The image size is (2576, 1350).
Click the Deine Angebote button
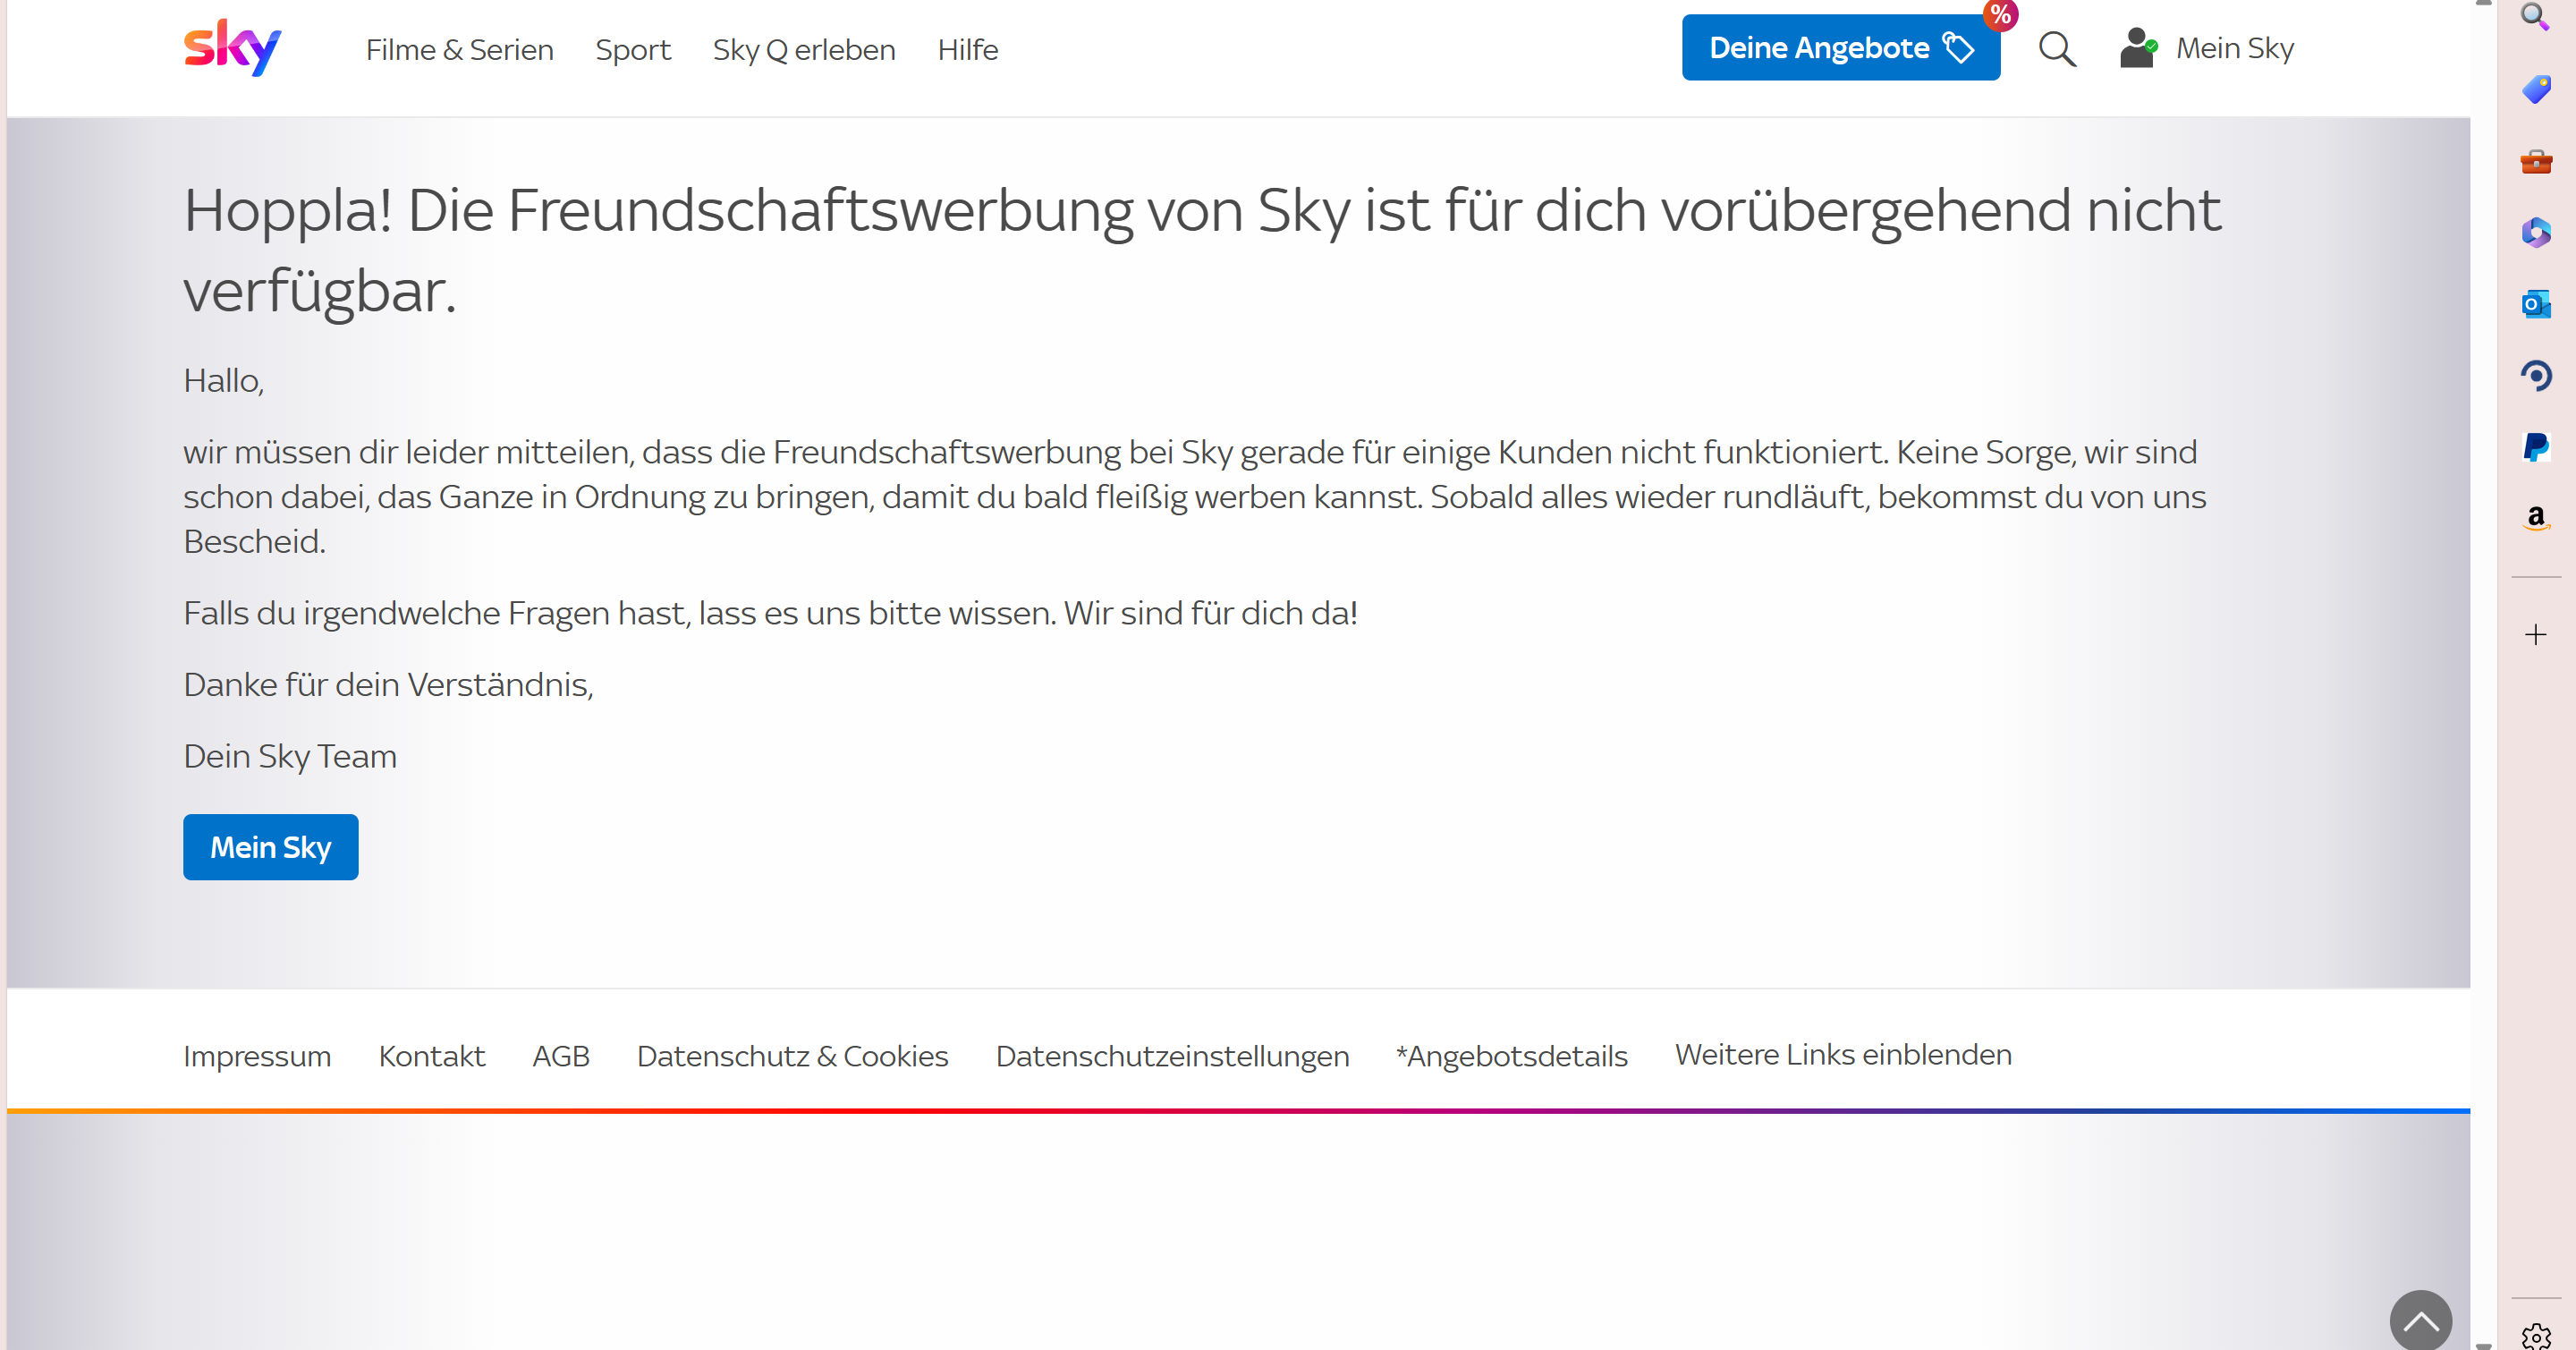[x=1840, y=47]
